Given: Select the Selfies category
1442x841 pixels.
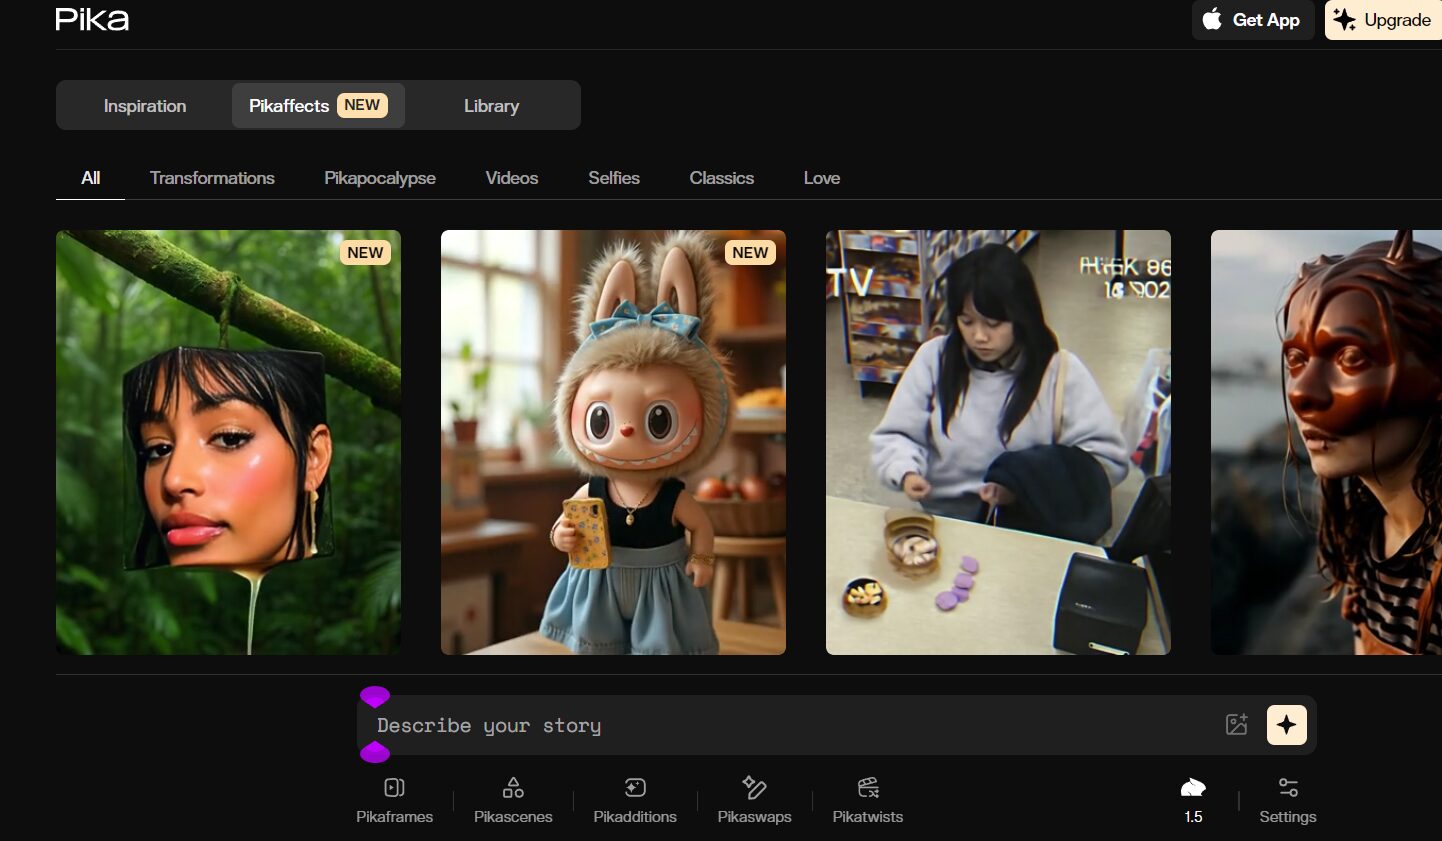Looking at the screenshot, I should 614,178.
